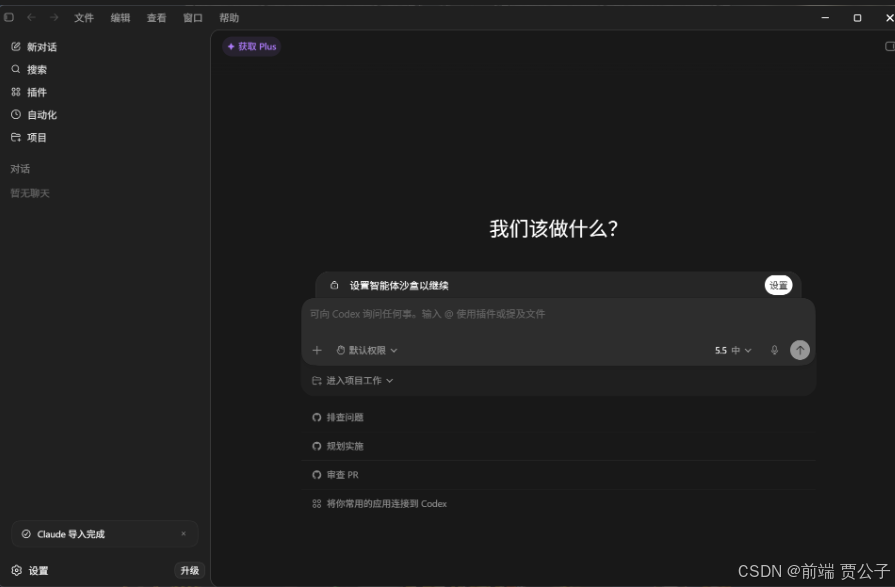
Task: Open the 编辑 menu
Action: [x=120, y=18]
